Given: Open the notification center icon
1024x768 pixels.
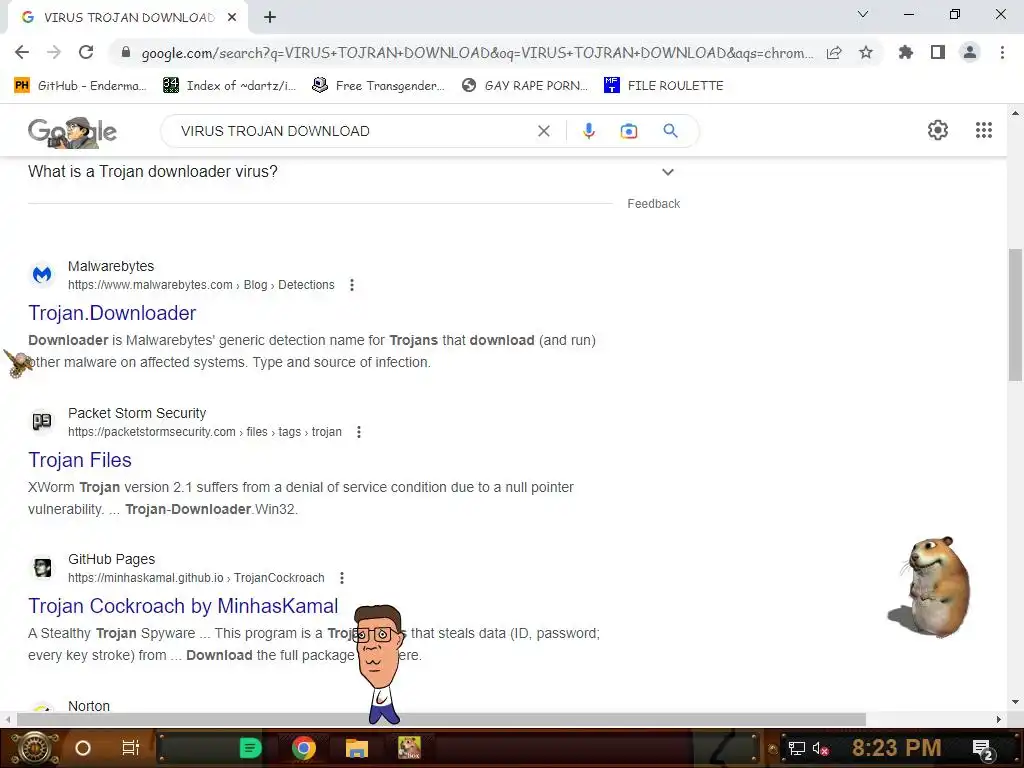Looking at the screenshot, I should pos(983,749).
